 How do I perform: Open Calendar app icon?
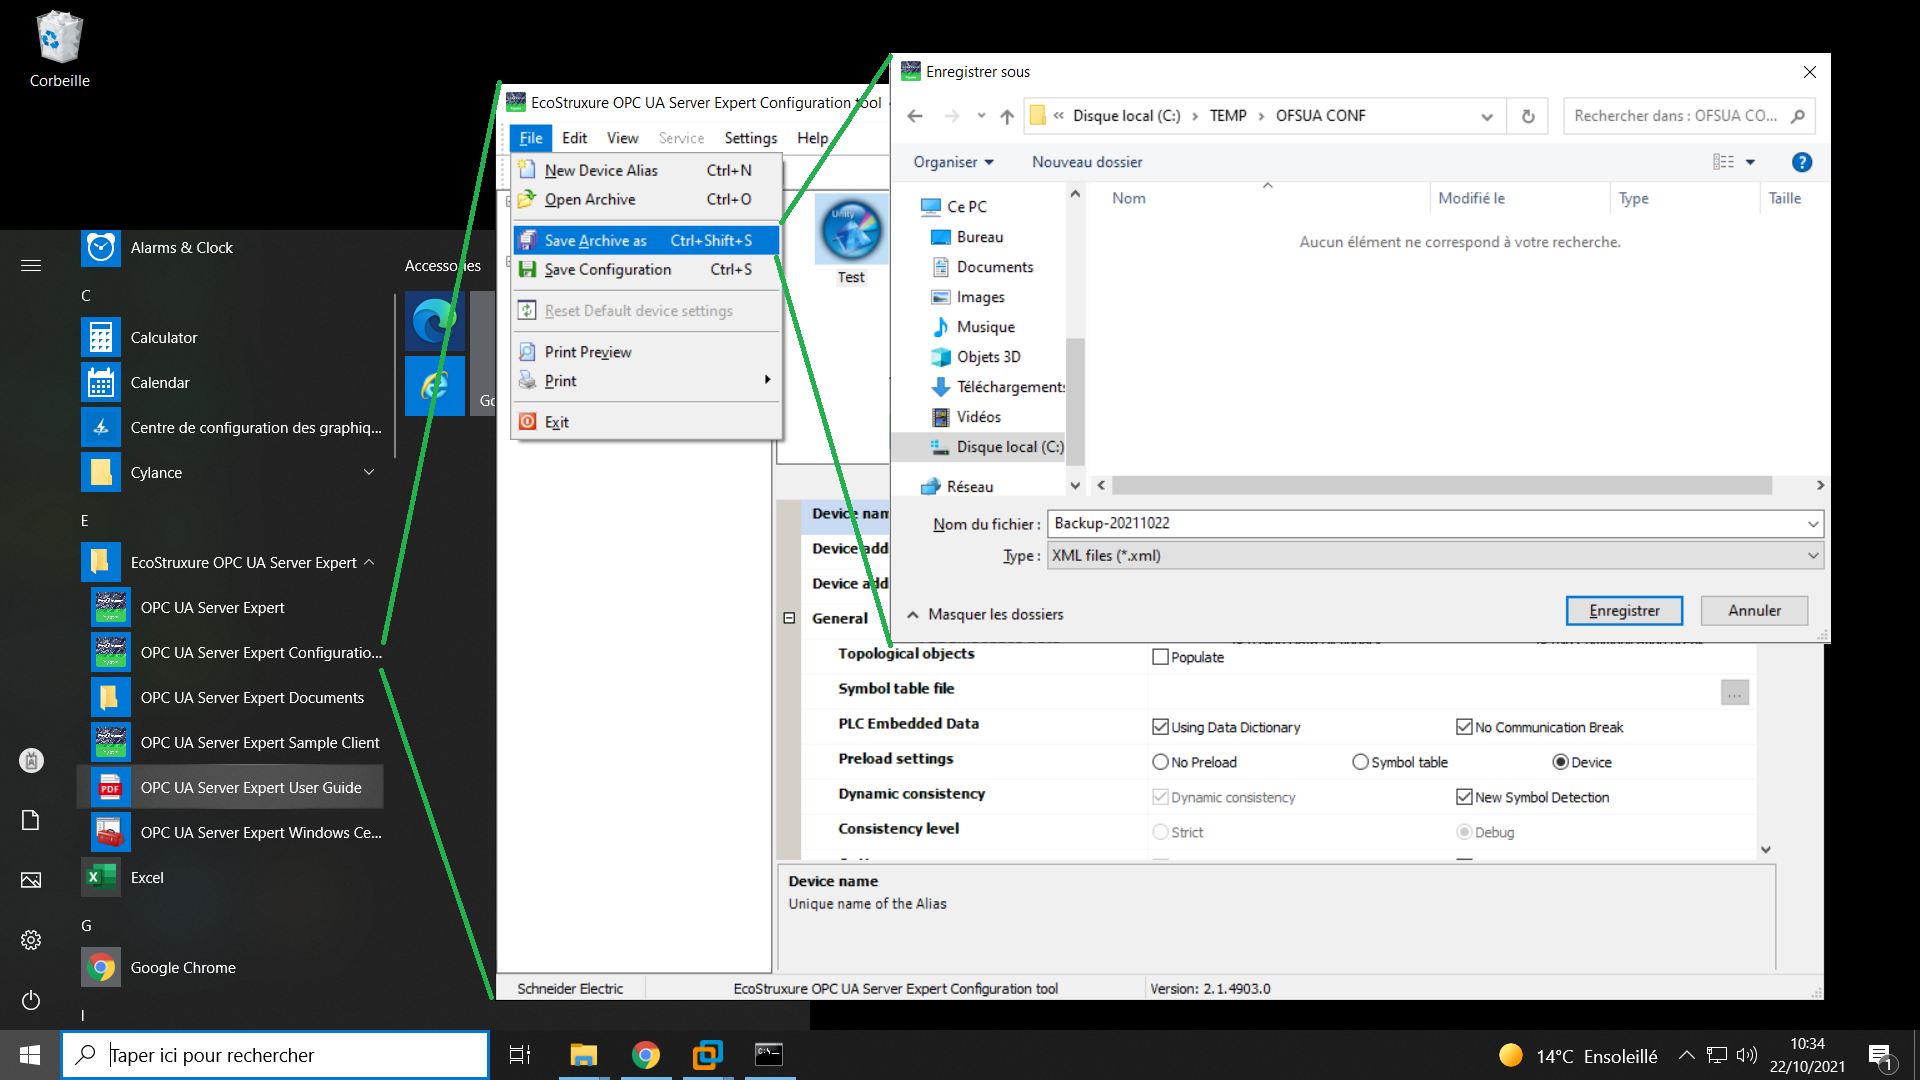pyautogui.click(x=101, y=382)
